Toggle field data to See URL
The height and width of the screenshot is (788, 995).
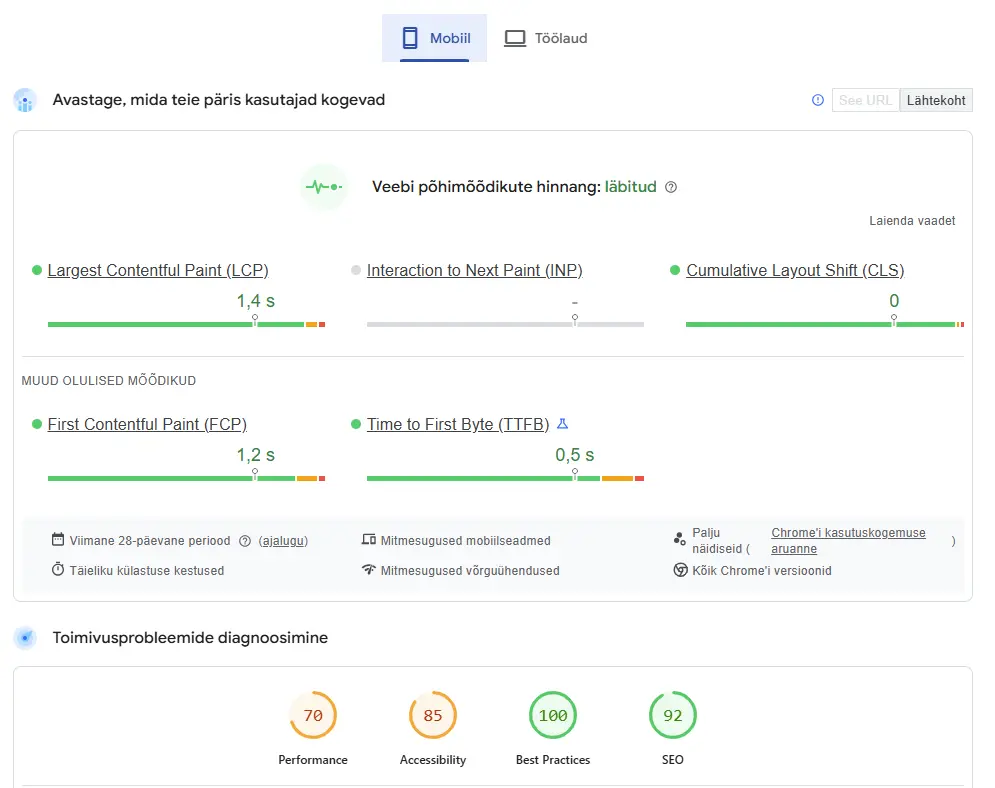point(865,100)
